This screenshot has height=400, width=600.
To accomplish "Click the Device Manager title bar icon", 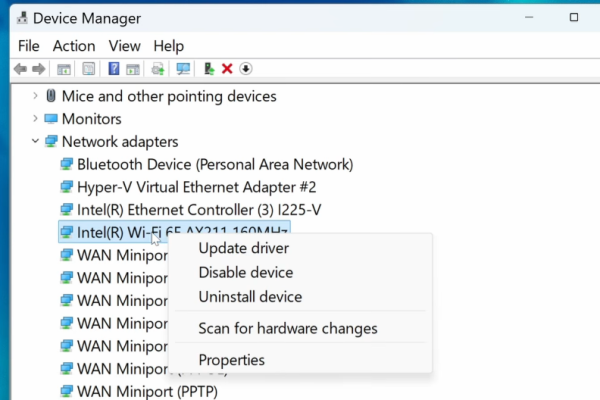I will [23, 18].
